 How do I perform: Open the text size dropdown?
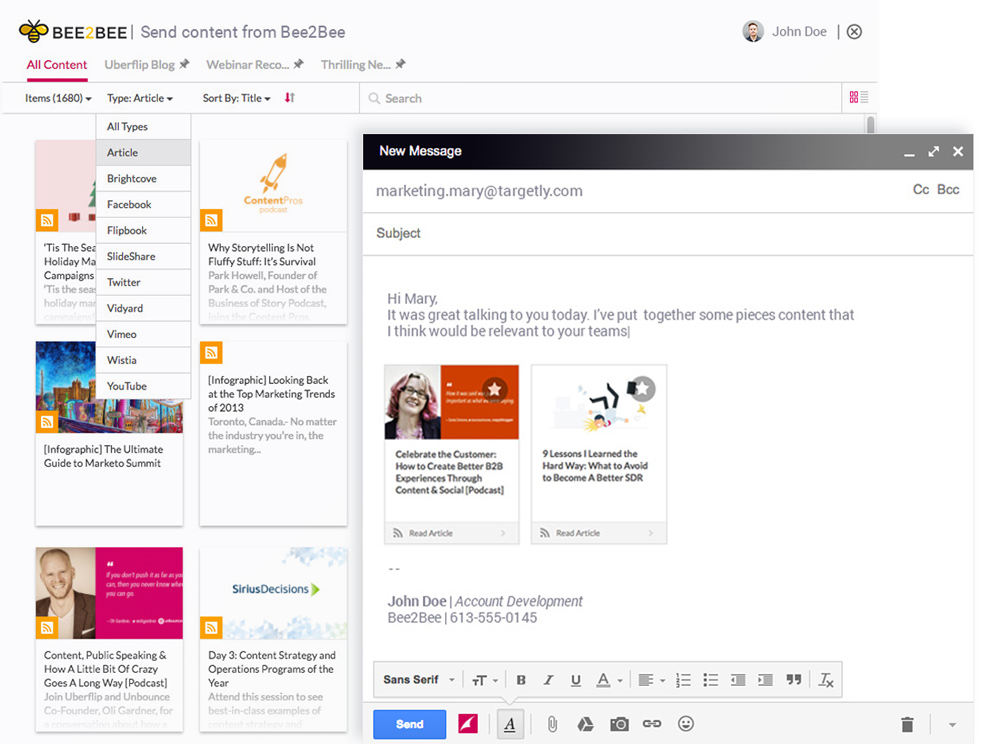[x=485, y=680]
